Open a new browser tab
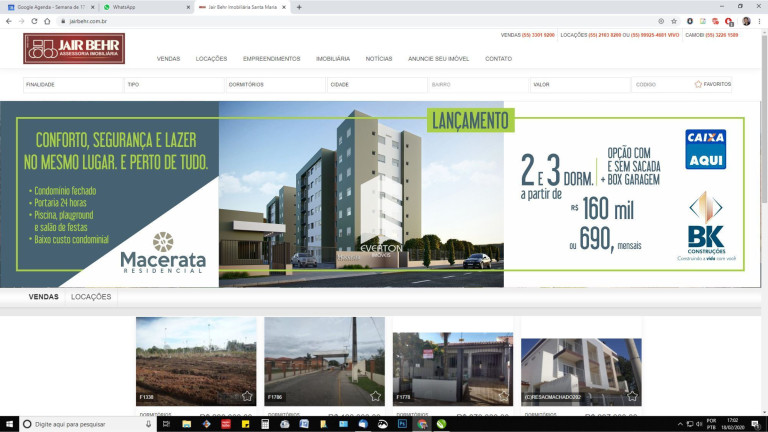The width and height of the screenshot is (768, 432). pos(299,7)
